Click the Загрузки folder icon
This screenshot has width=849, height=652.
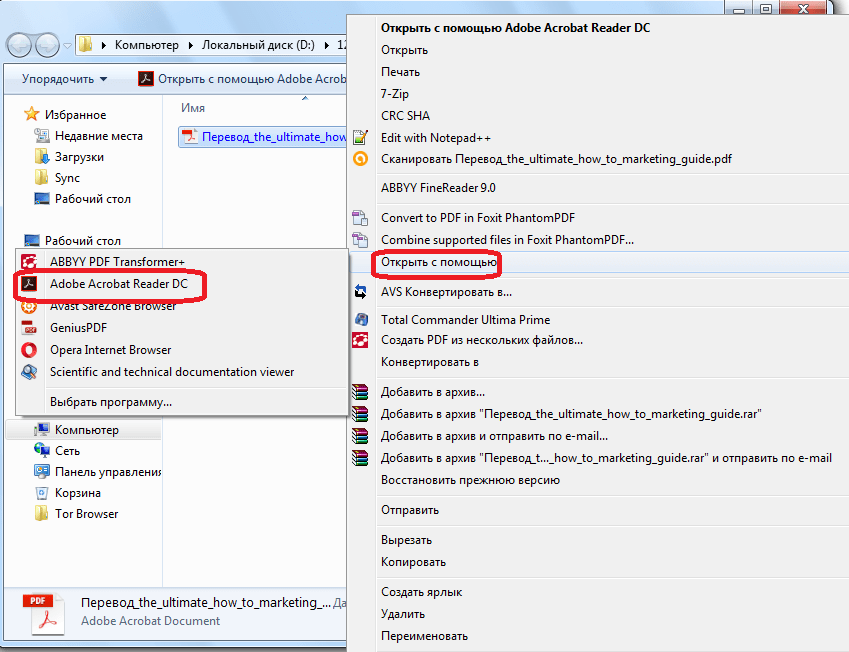[x=42, y=157]
